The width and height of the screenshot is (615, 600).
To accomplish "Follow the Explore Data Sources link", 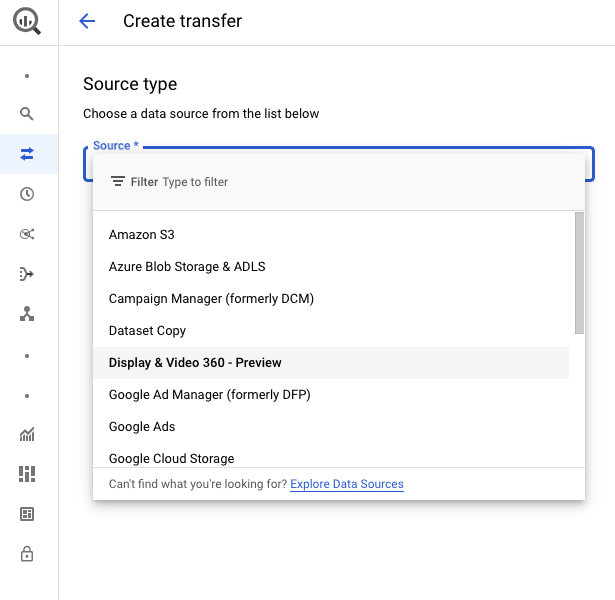I will (x=347, y=484).
